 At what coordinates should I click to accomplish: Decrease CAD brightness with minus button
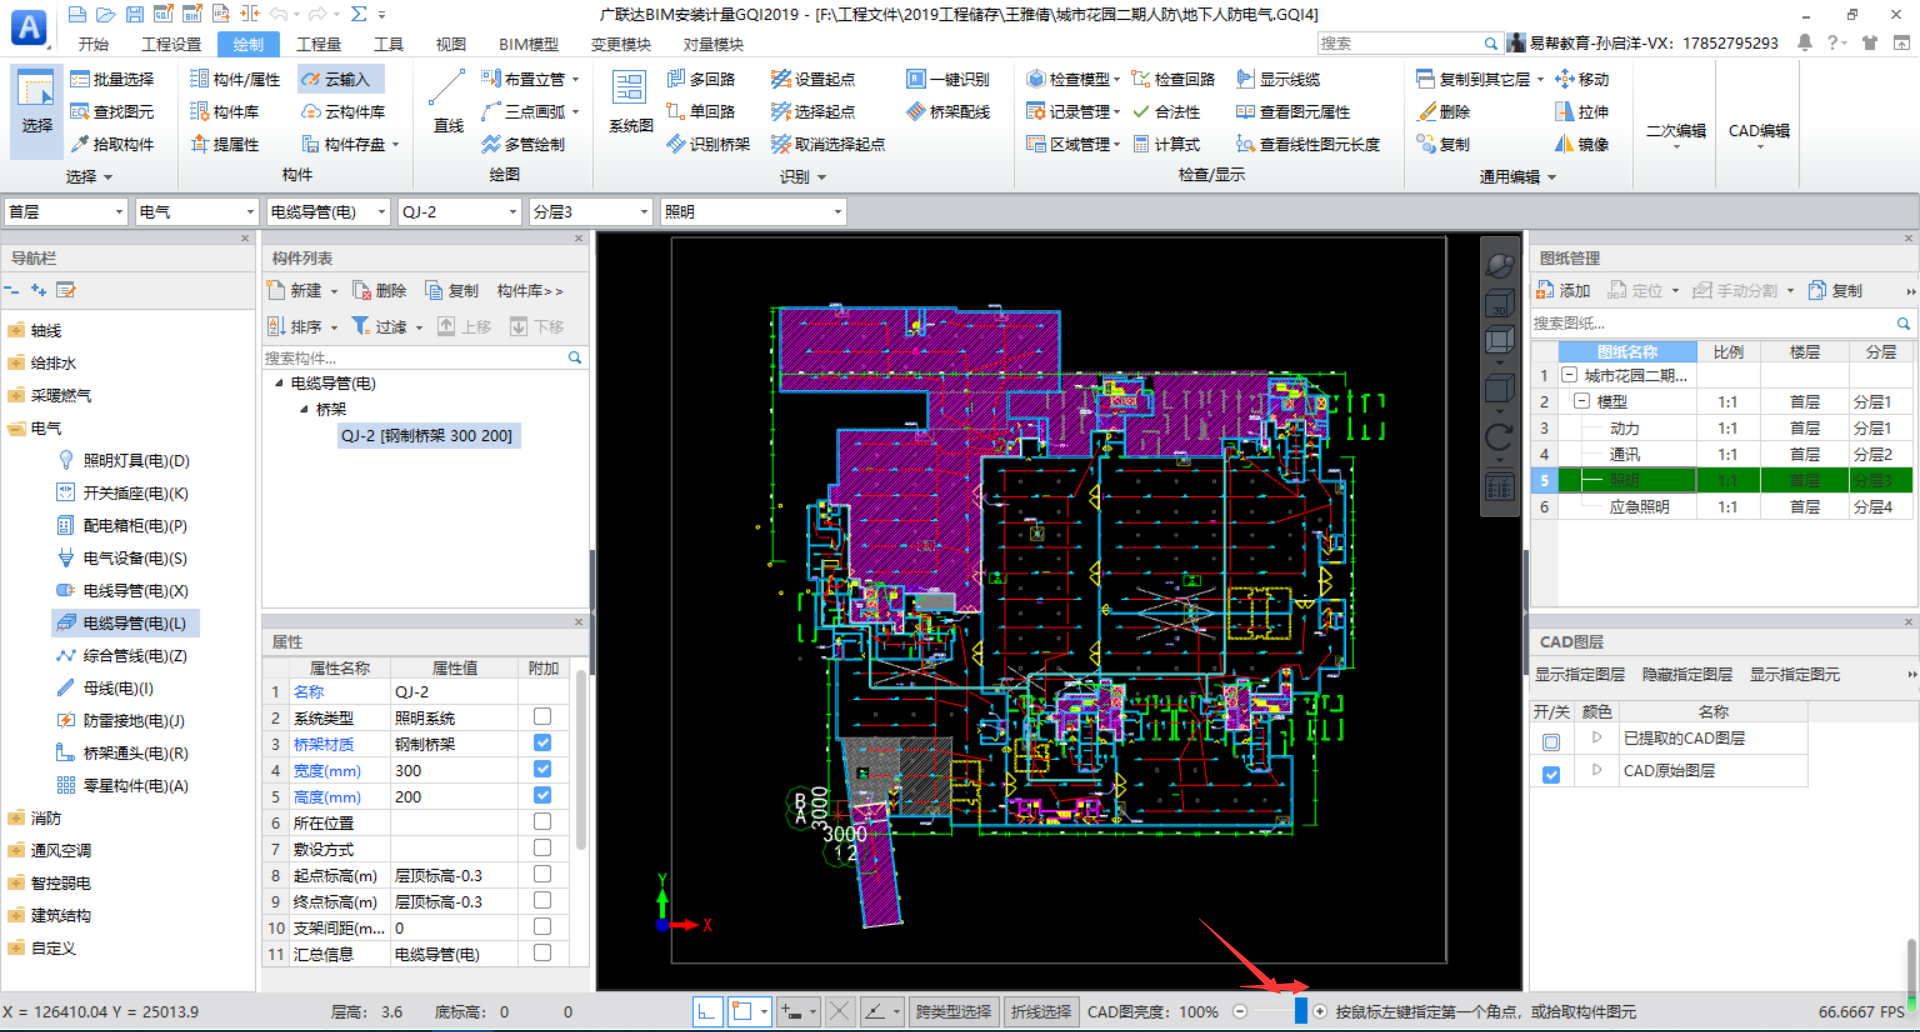coord(1239,1011)
